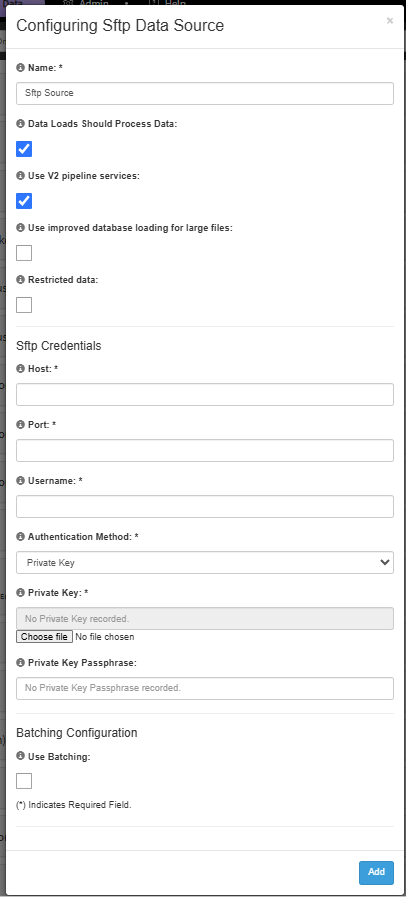Click info icon beside Use V2 pipeline services
Image resolution: width=406 pixels, height=897 pixels.
point(21,176)
